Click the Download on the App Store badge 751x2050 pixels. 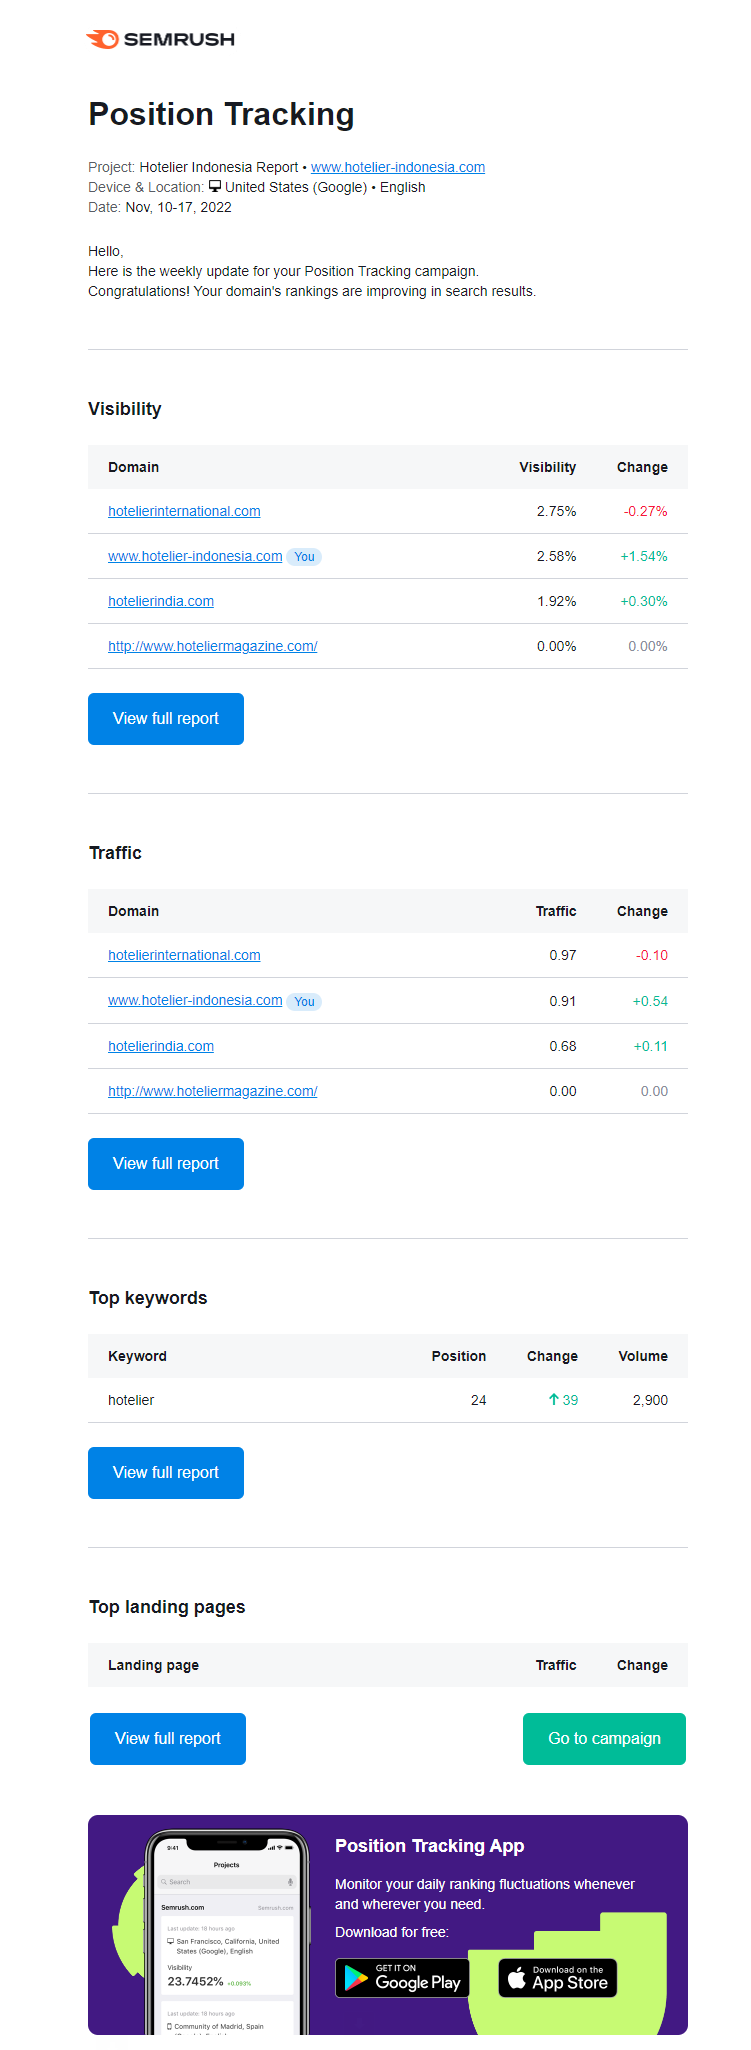558,1978
